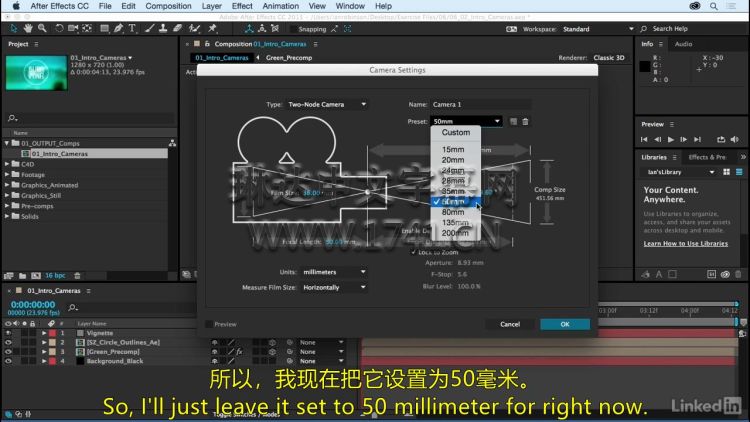
Task: Open Workspace Standard dropdown
Action: (598, 29)
